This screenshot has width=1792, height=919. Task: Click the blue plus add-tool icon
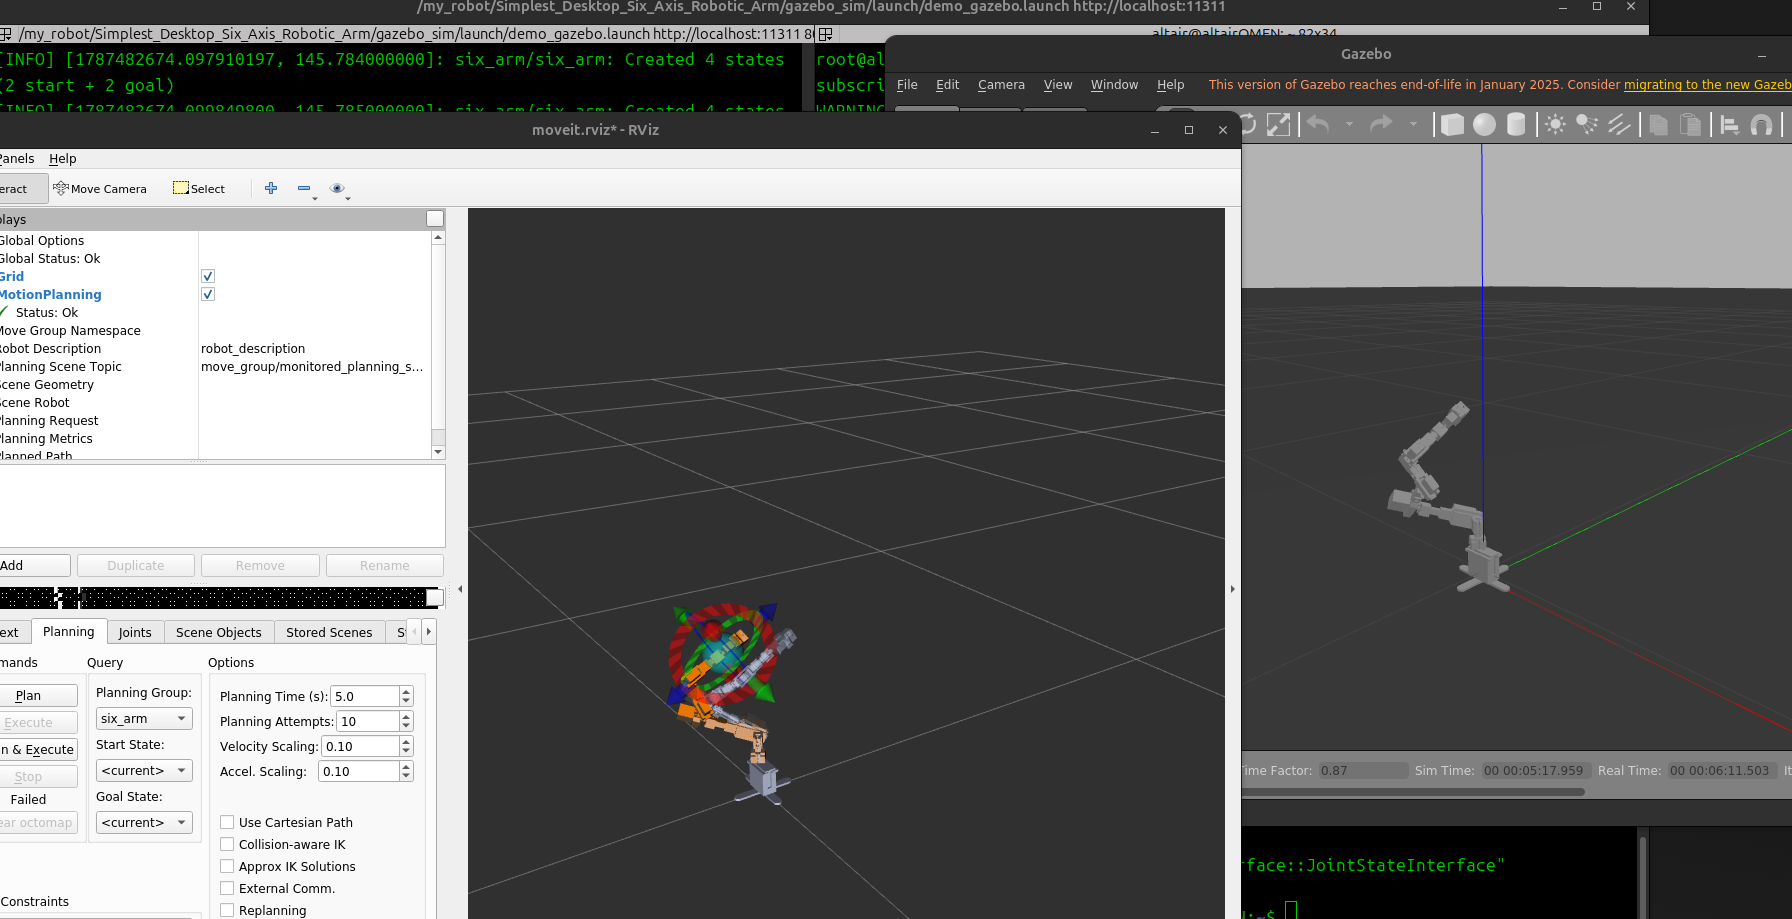271,188
